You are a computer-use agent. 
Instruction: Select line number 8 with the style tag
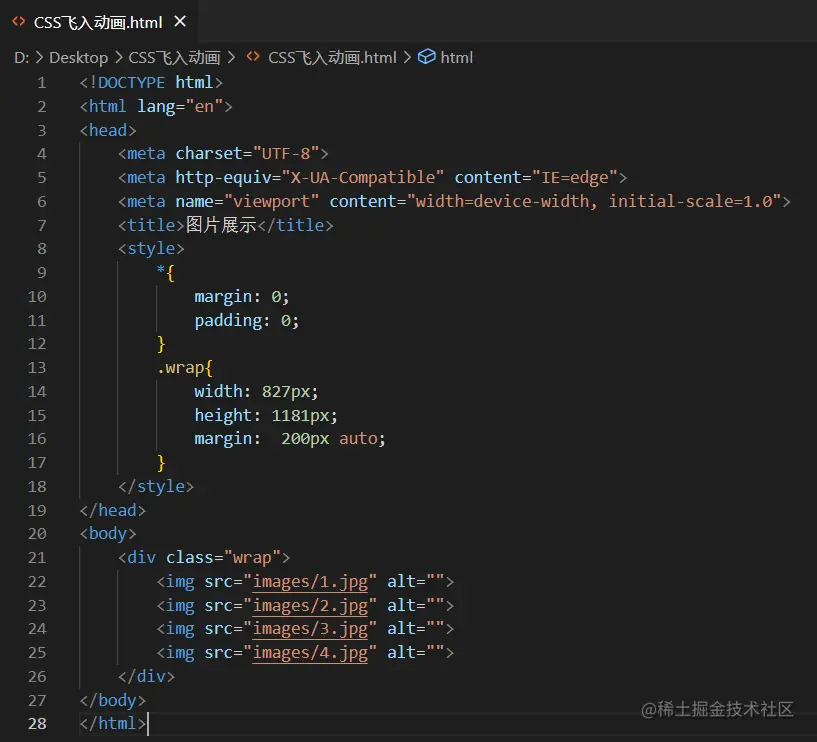click(x=41, y=248)
